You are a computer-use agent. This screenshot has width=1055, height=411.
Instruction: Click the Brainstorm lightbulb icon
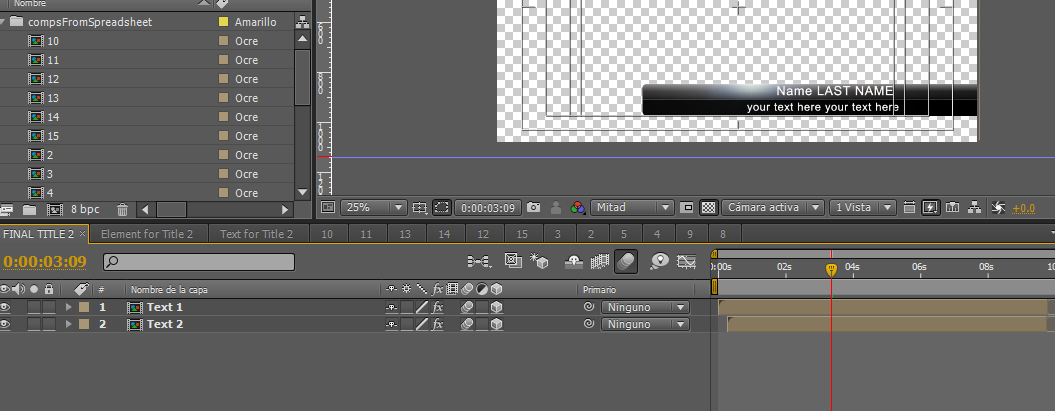pyautogui.click(x=659, y=261)
